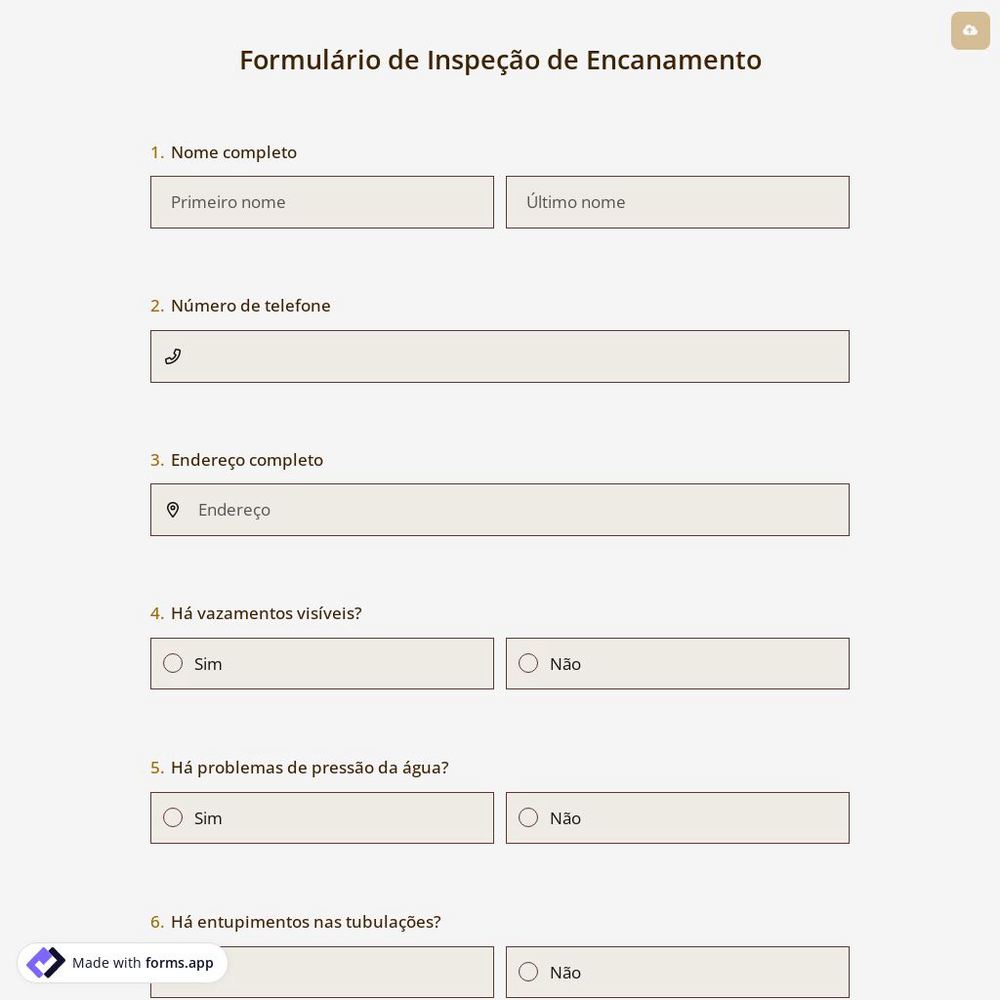1000x1000 pixels.
Task: Click the Número de telefone question label
Action: tap(250, 305)
